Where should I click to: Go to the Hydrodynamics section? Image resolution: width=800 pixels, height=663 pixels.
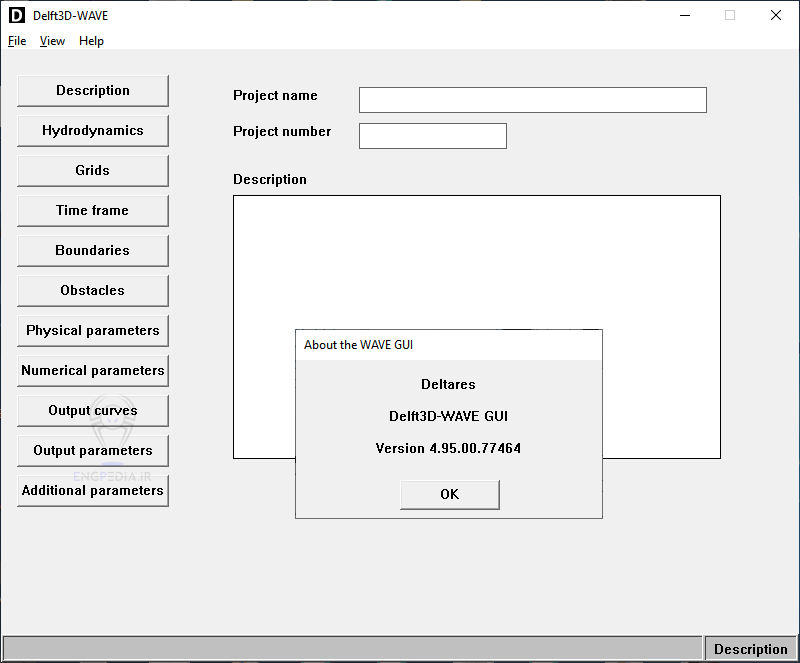[x=93, y=131]
